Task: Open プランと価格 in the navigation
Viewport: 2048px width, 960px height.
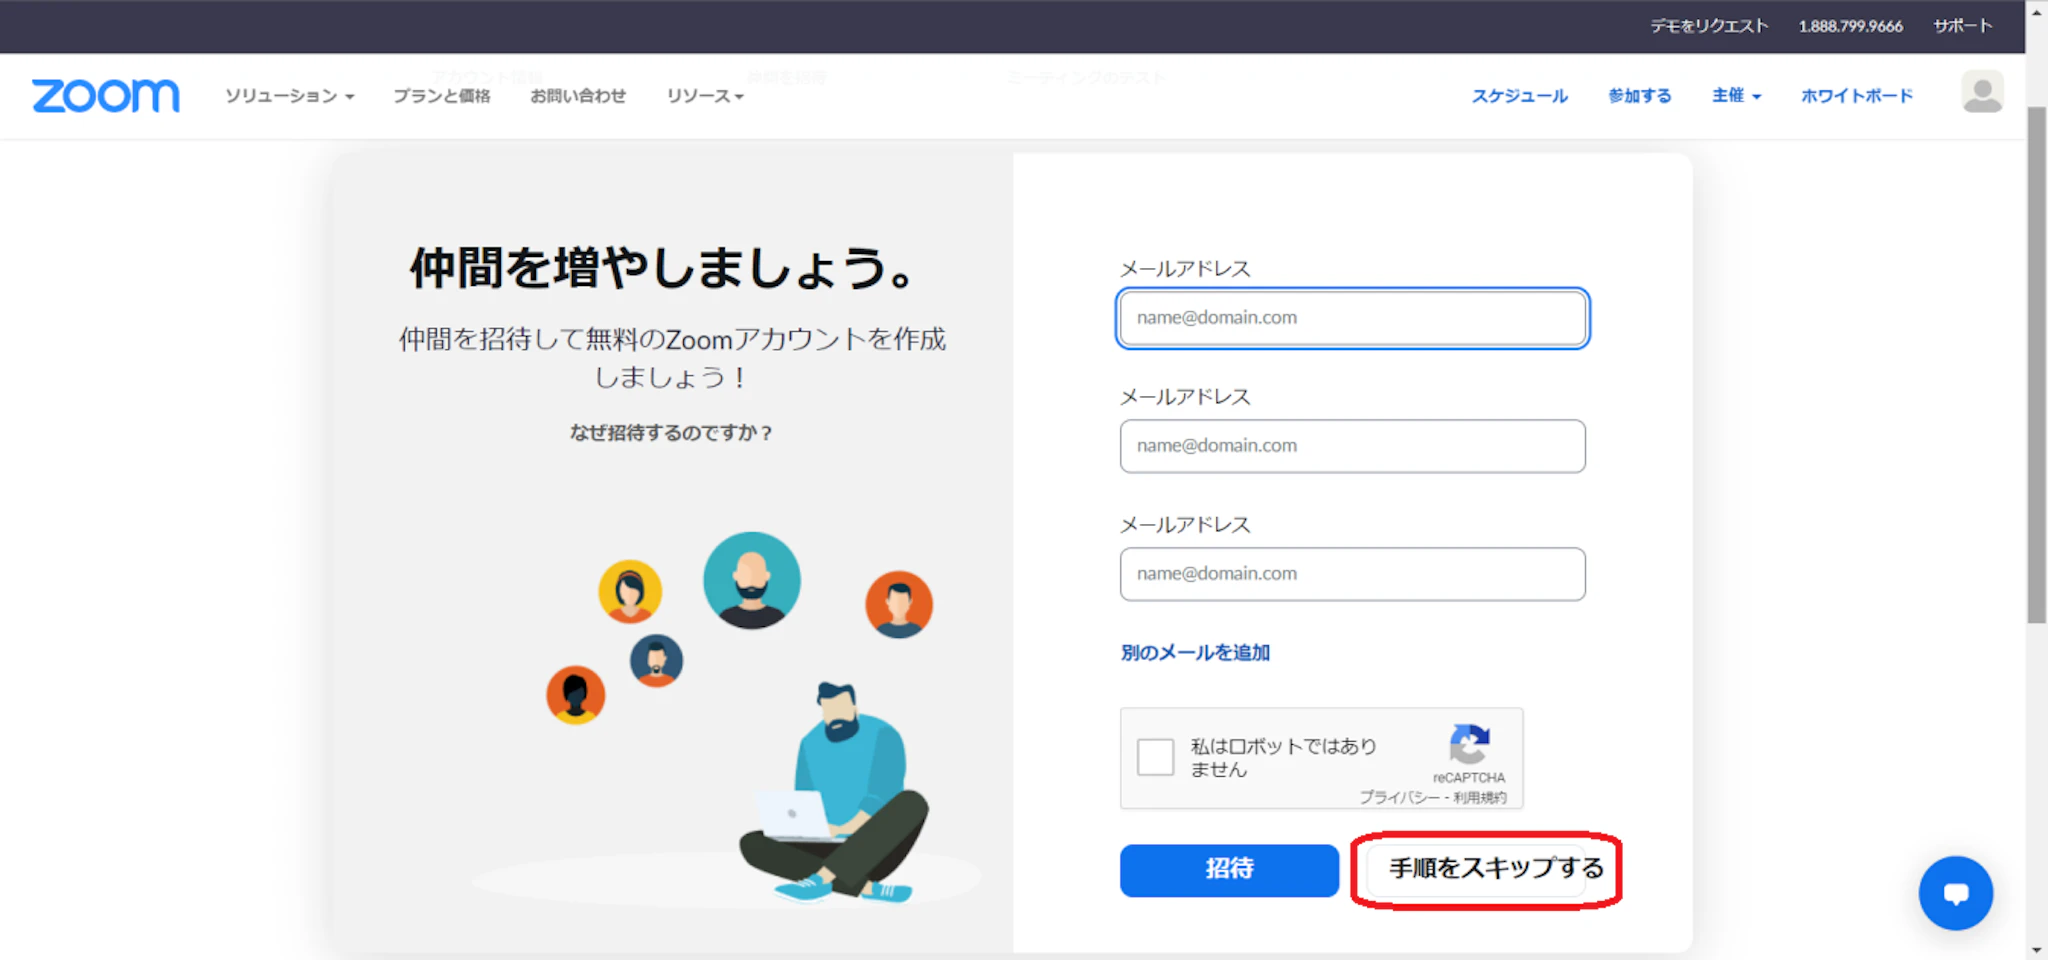Action: [x=441, y=96]
